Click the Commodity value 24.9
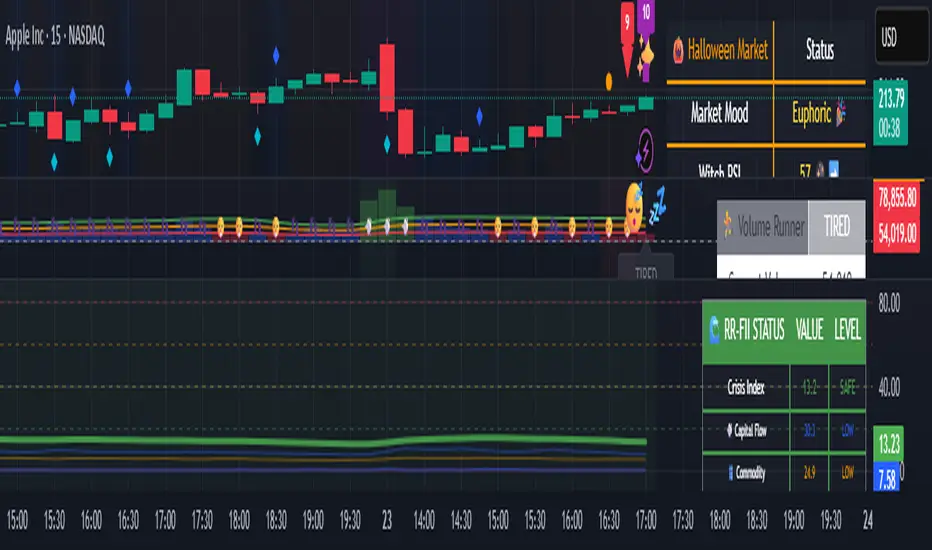This screenshot has height=550, width=932. [809, 473]
